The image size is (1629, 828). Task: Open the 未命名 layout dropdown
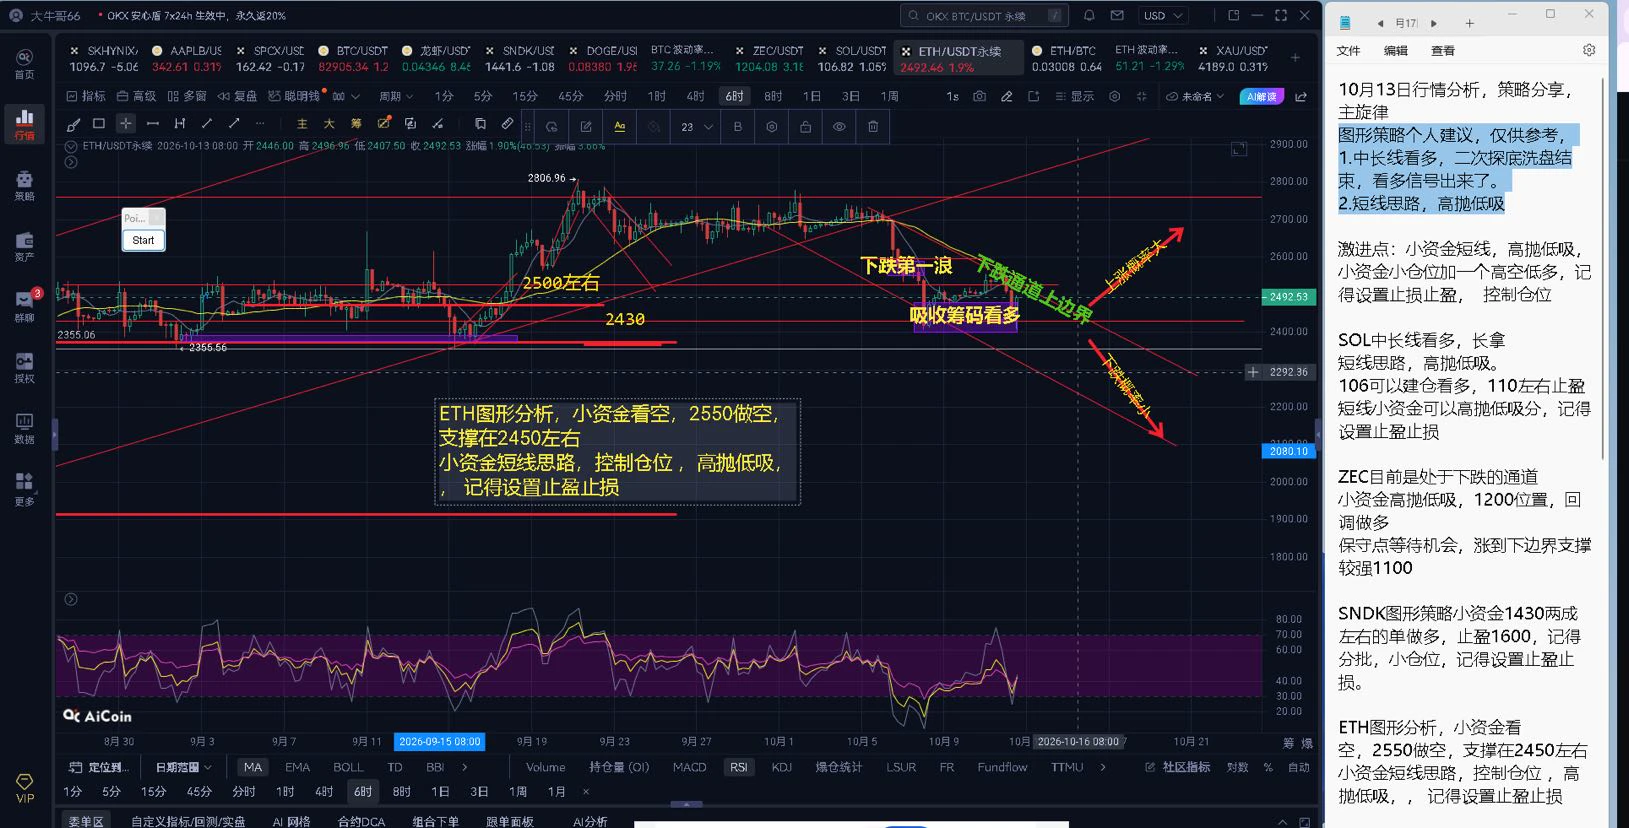[1195, 96]
